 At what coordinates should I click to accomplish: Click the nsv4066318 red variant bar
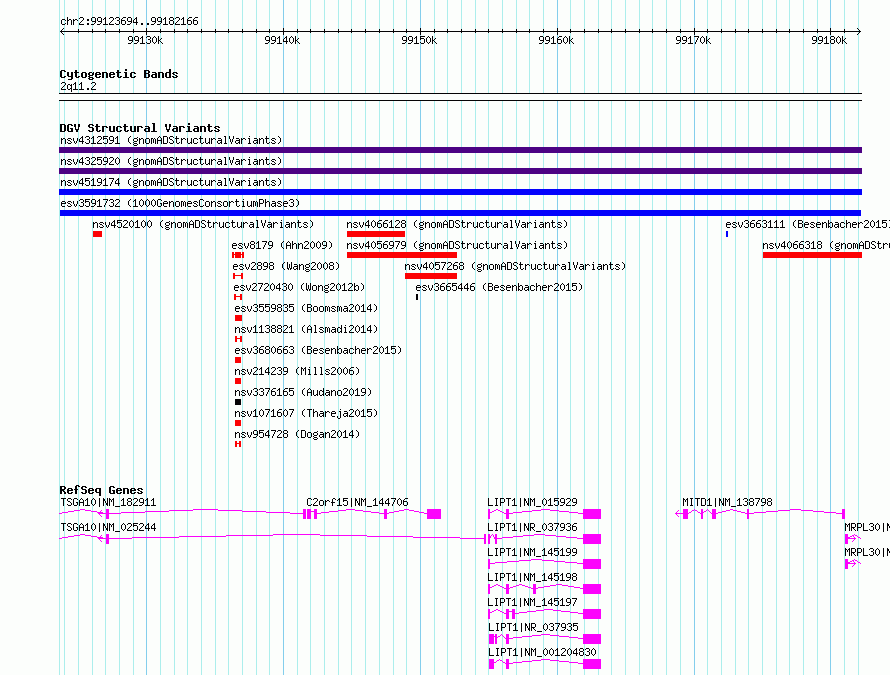click(x=812, y=255)
